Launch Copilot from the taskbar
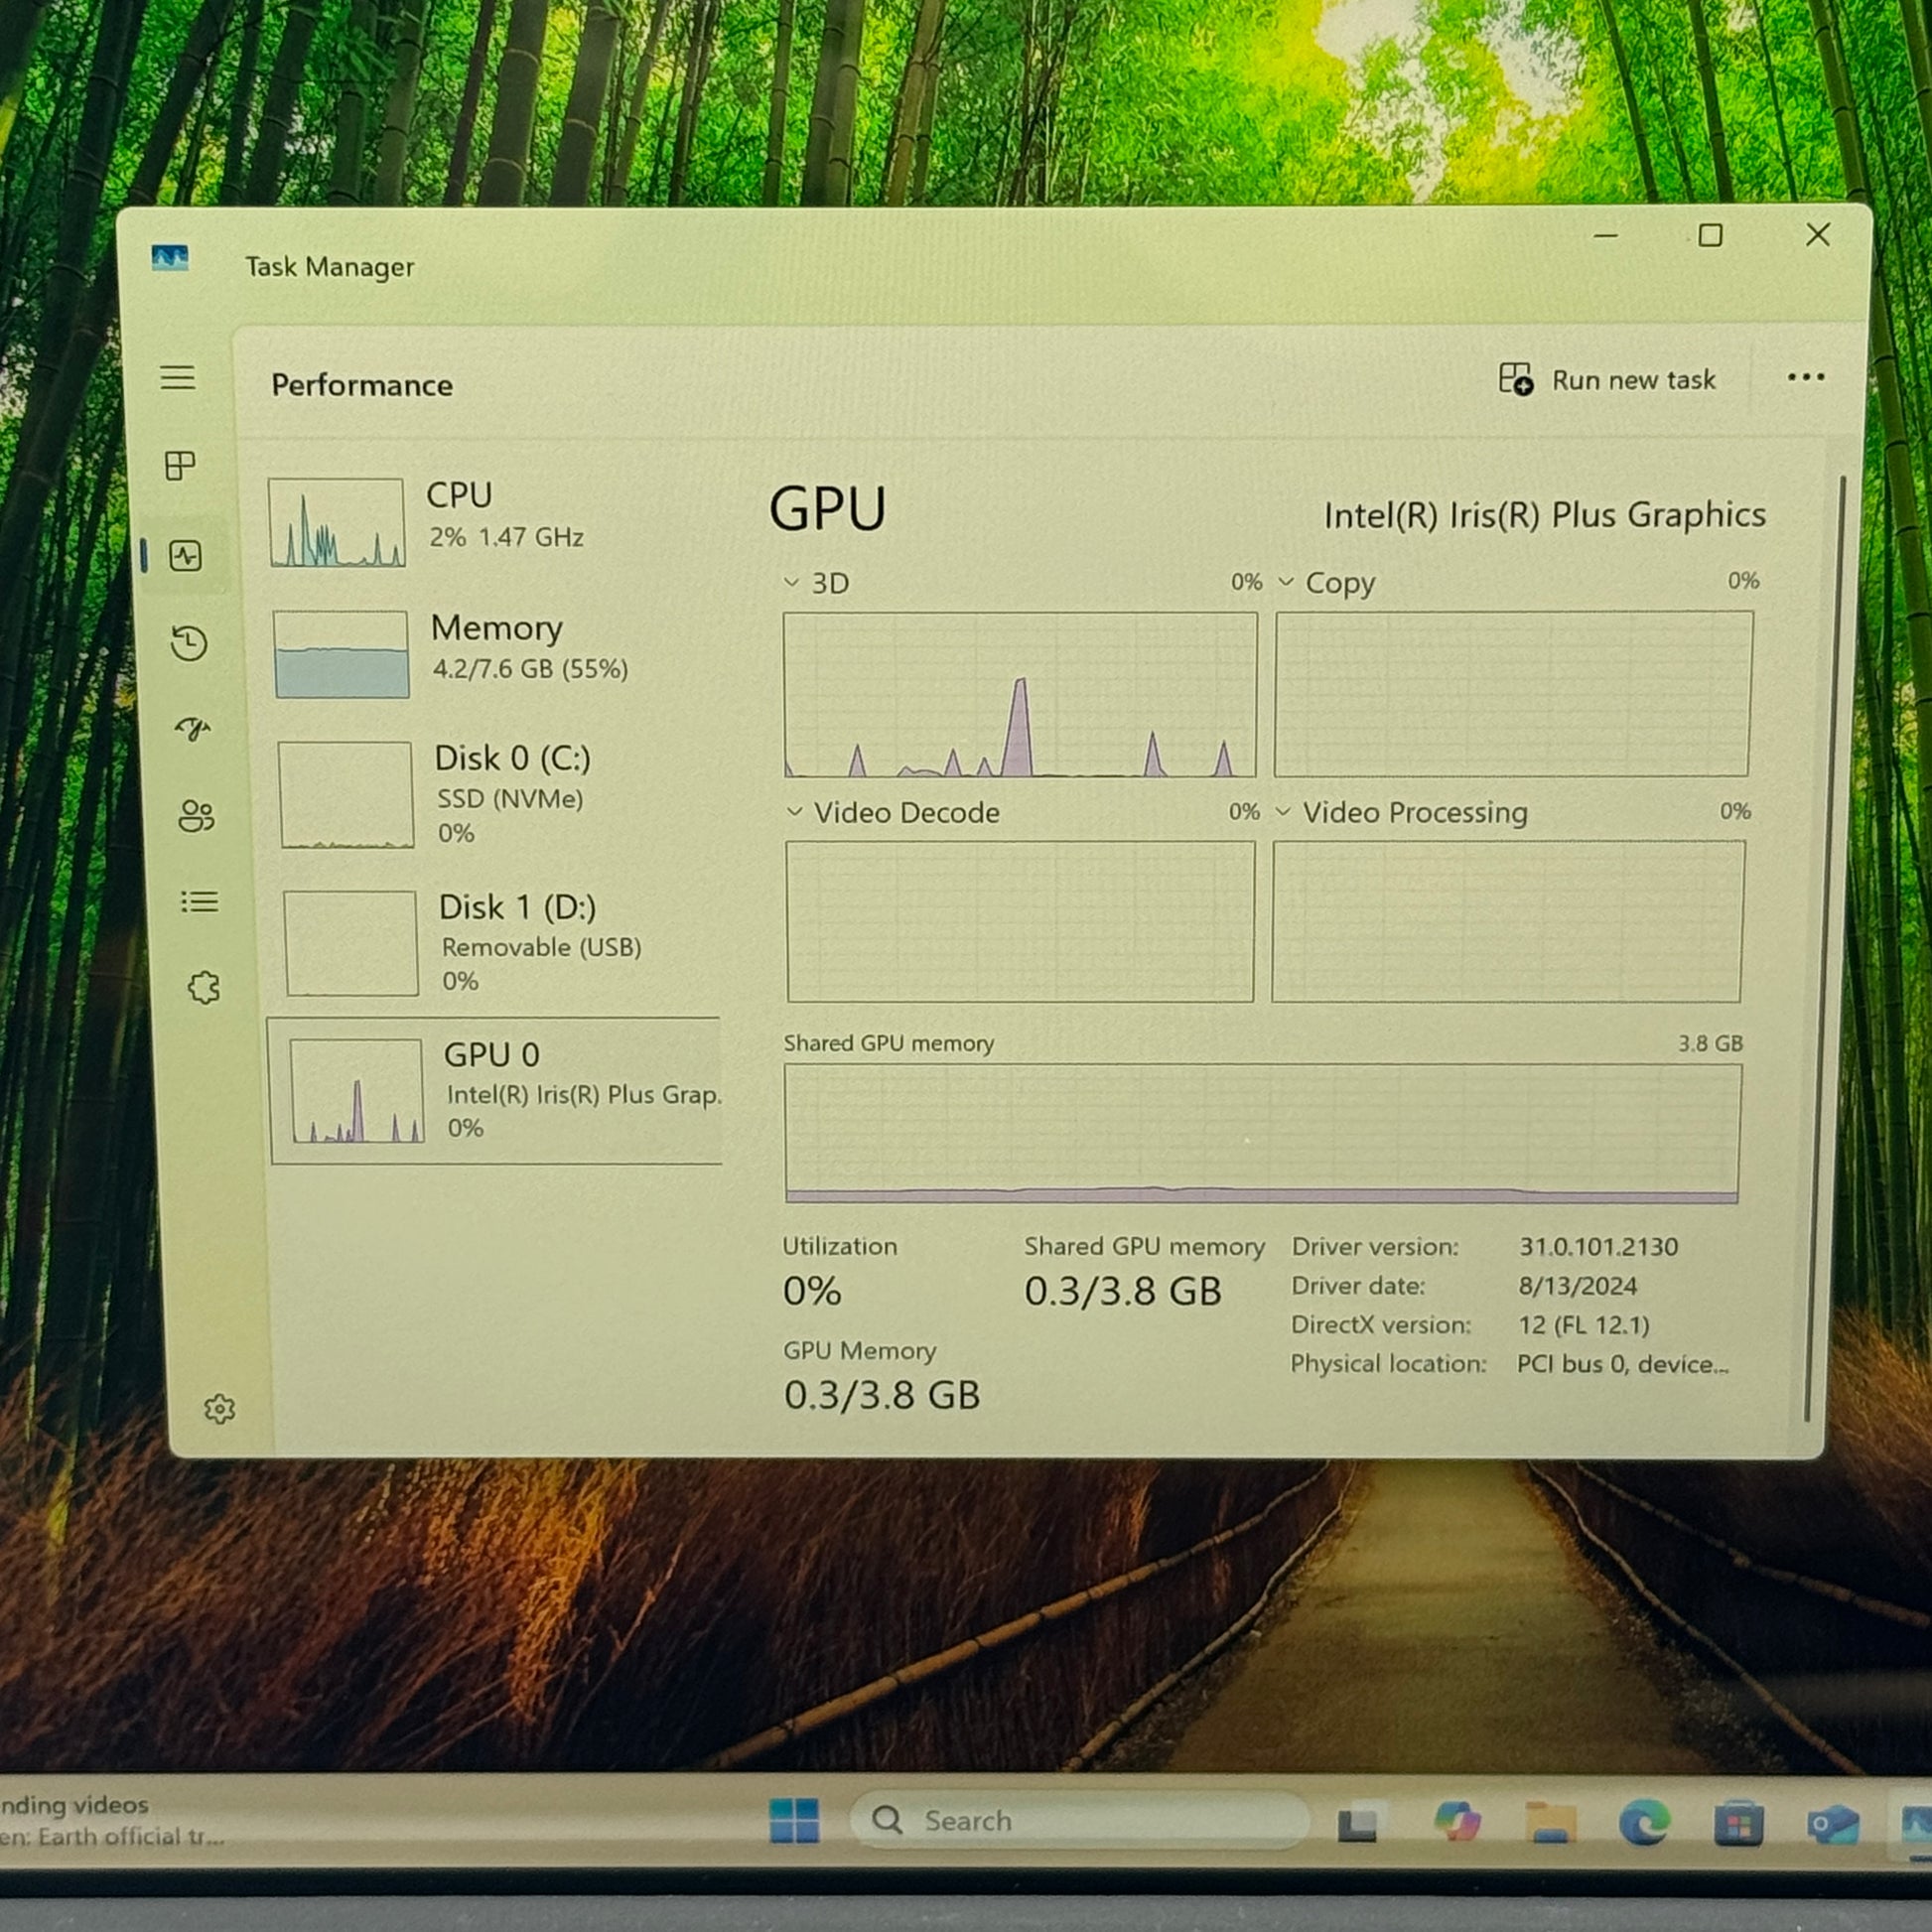The height and width of the screenshot is (1932, 1932). [x=1456, y=1822]
